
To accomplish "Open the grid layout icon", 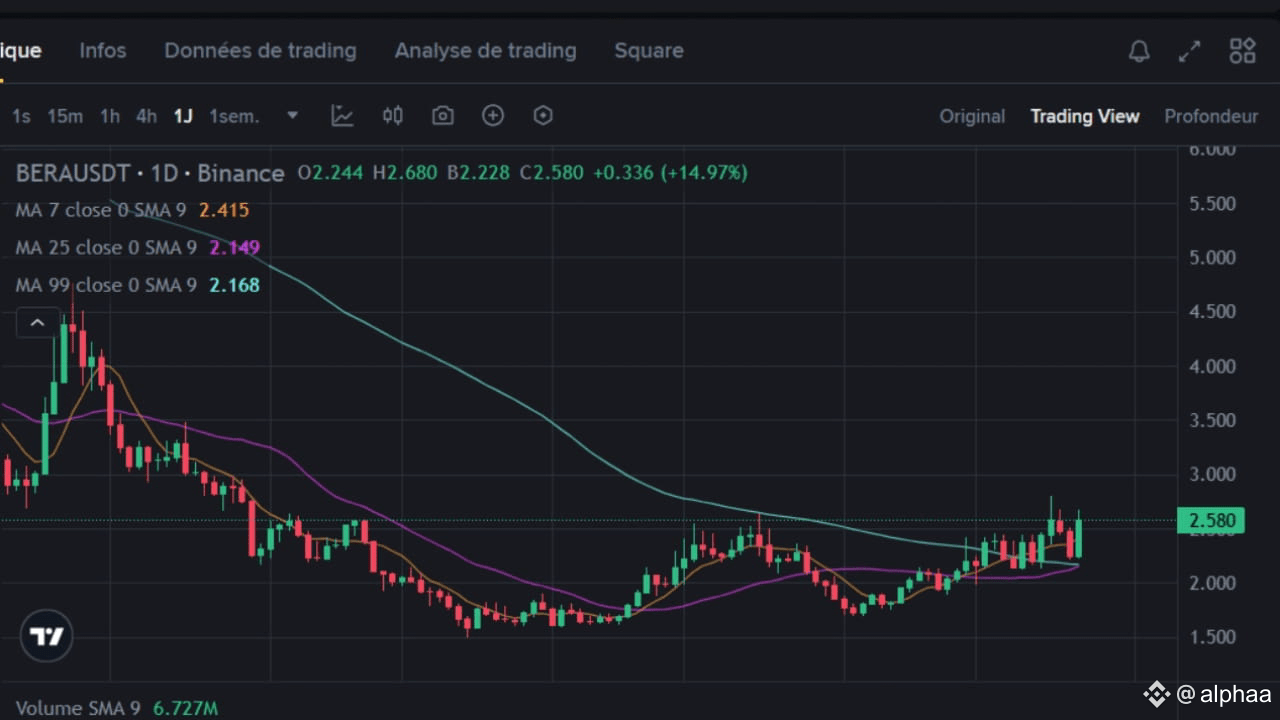I will tap(1242, 51).
